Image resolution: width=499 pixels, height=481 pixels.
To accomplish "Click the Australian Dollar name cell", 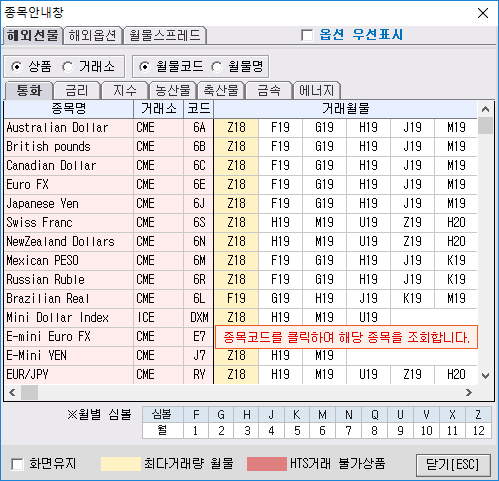I will click(69, 128).
